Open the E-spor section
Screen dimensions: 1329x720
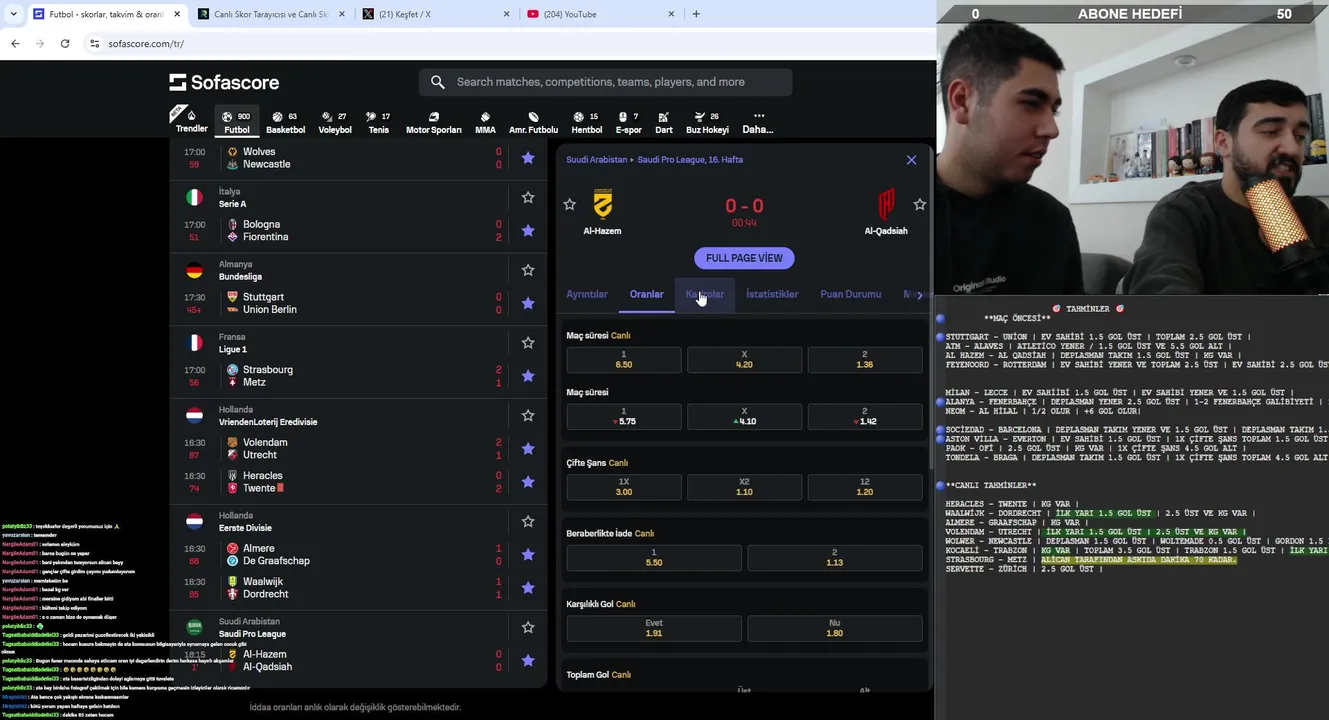click(x=629, y=121)
